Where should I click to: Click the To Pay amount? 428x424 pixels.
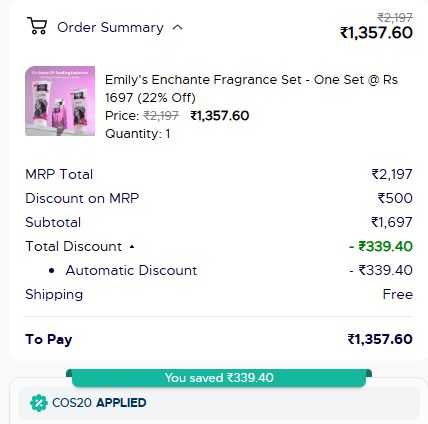click(x=380, y=339)
